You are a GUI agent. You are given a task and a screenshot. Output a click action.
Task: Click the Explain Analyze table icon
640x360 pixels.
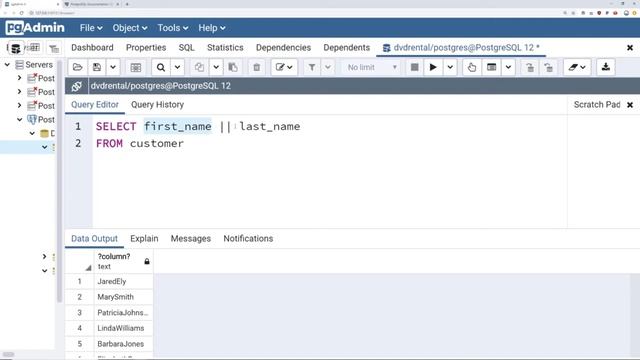click(x=491, y=67)
